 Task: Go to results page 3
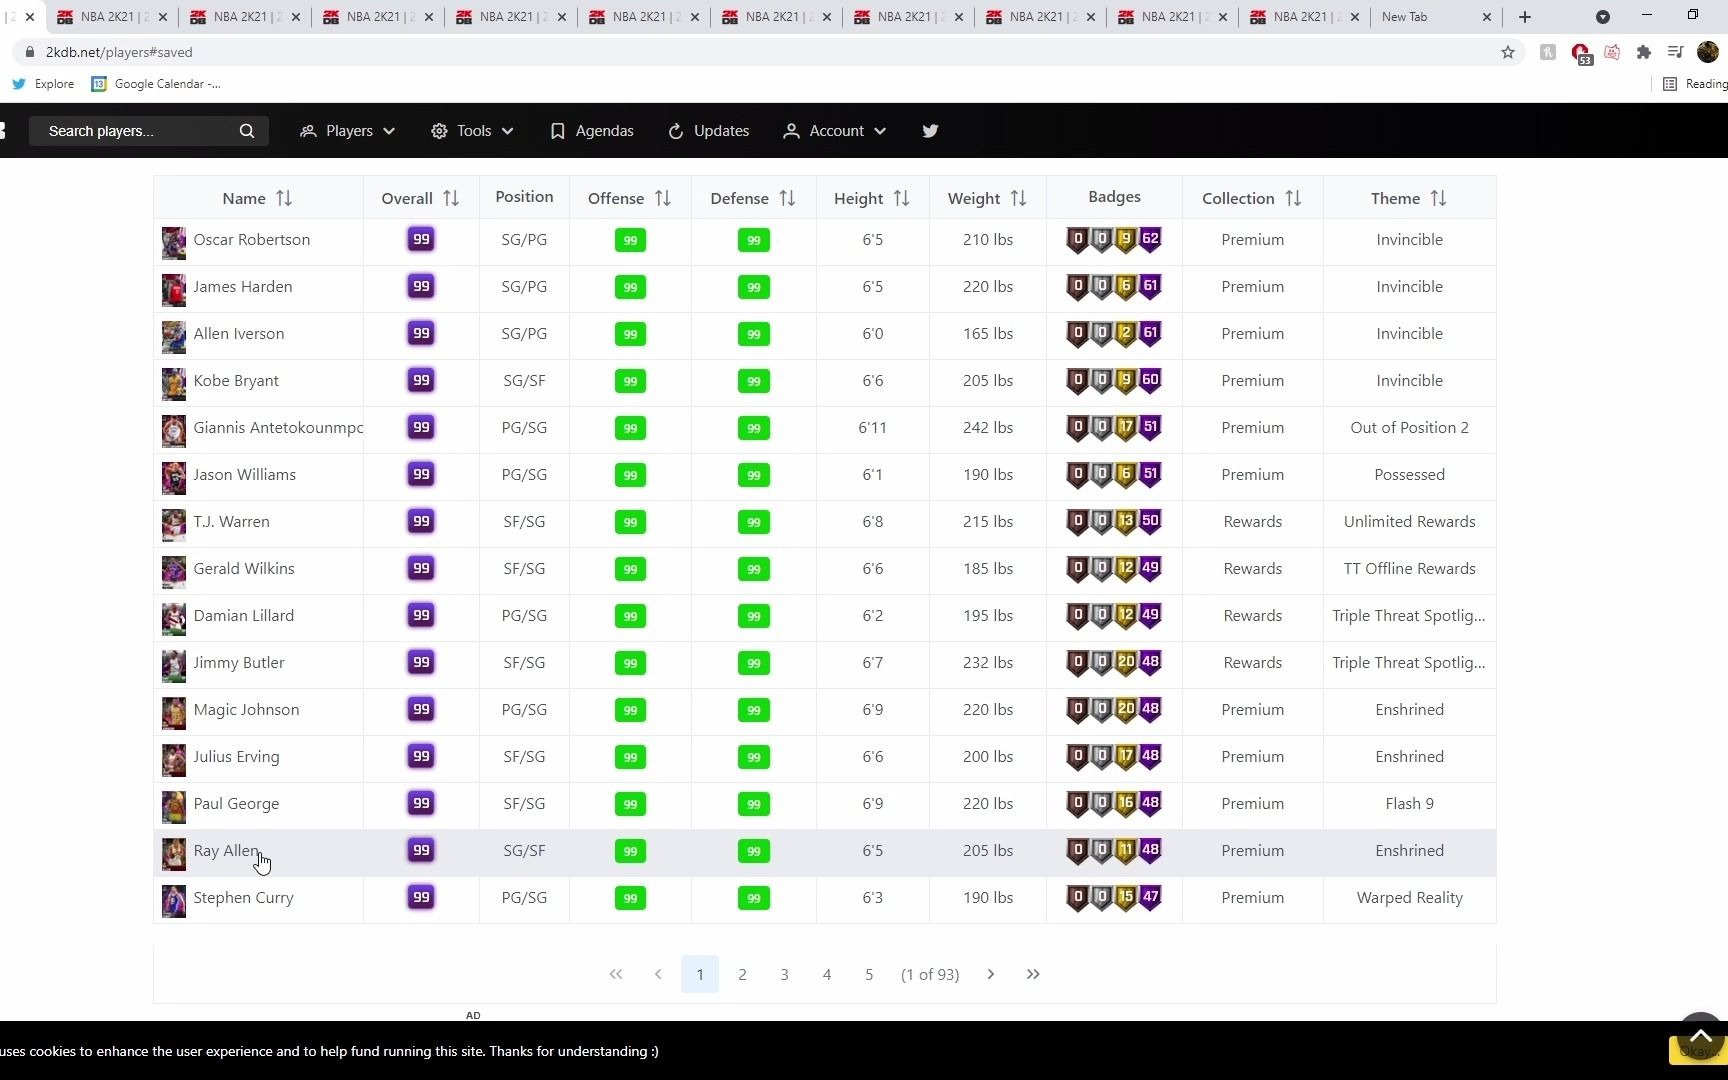point(785,974)
